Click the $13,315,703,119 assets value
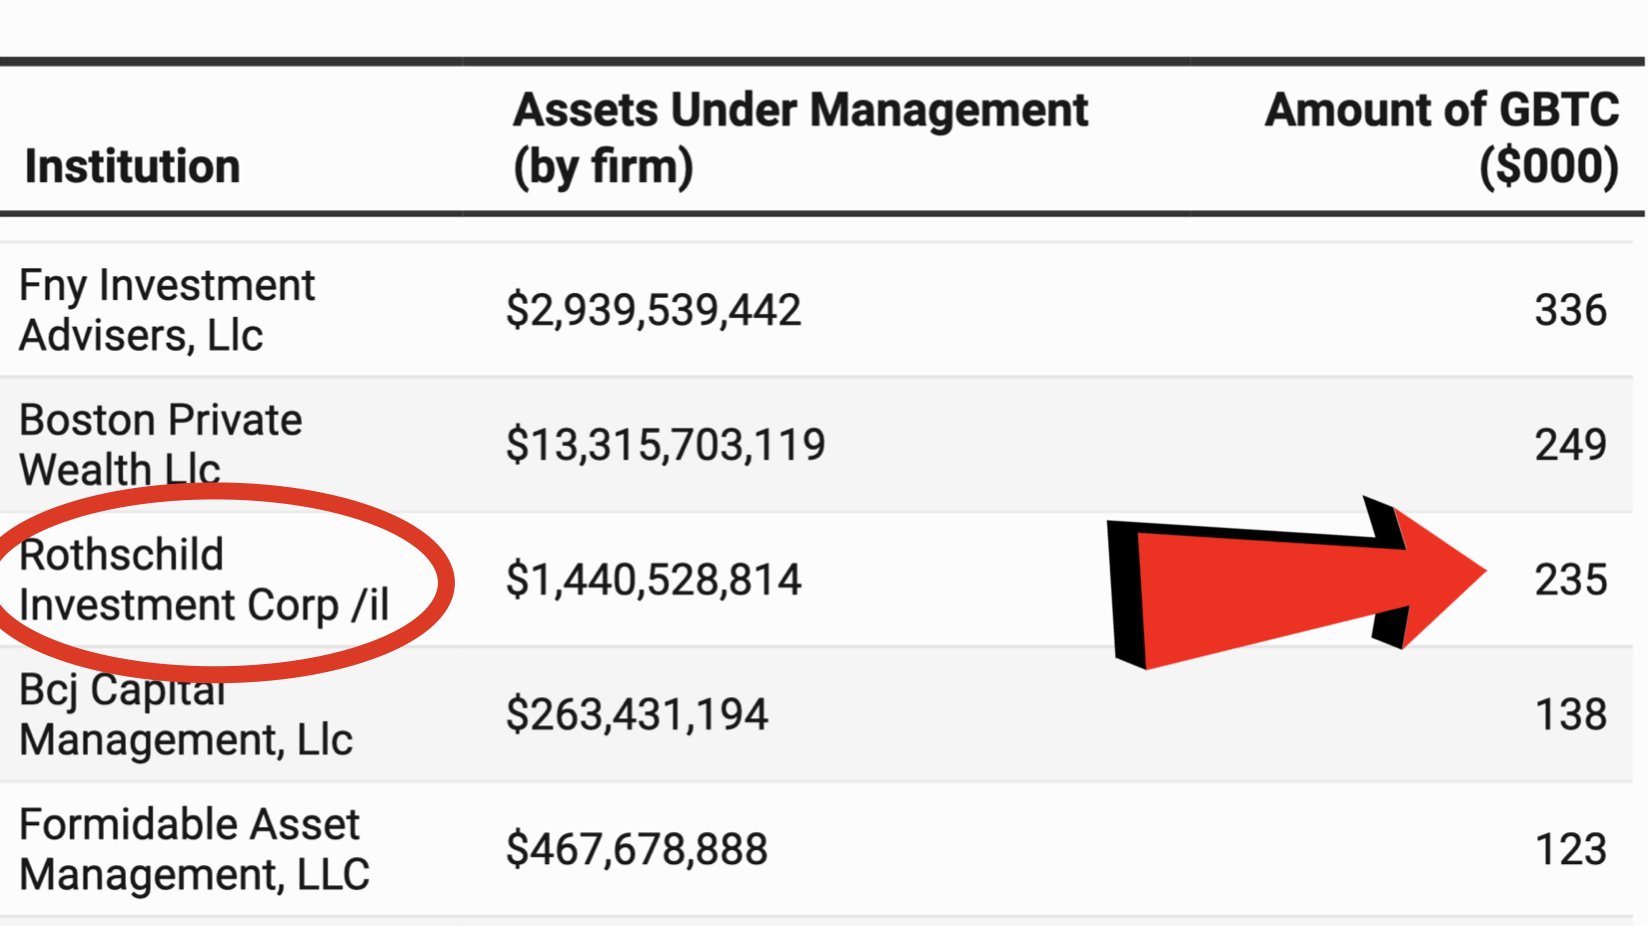 (665, 445)
